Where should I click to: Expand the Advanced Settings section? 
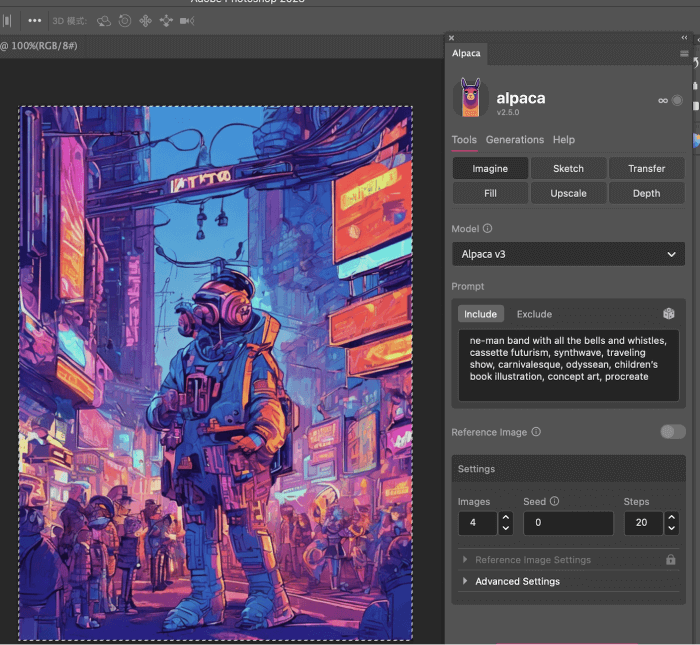(517, 581)
